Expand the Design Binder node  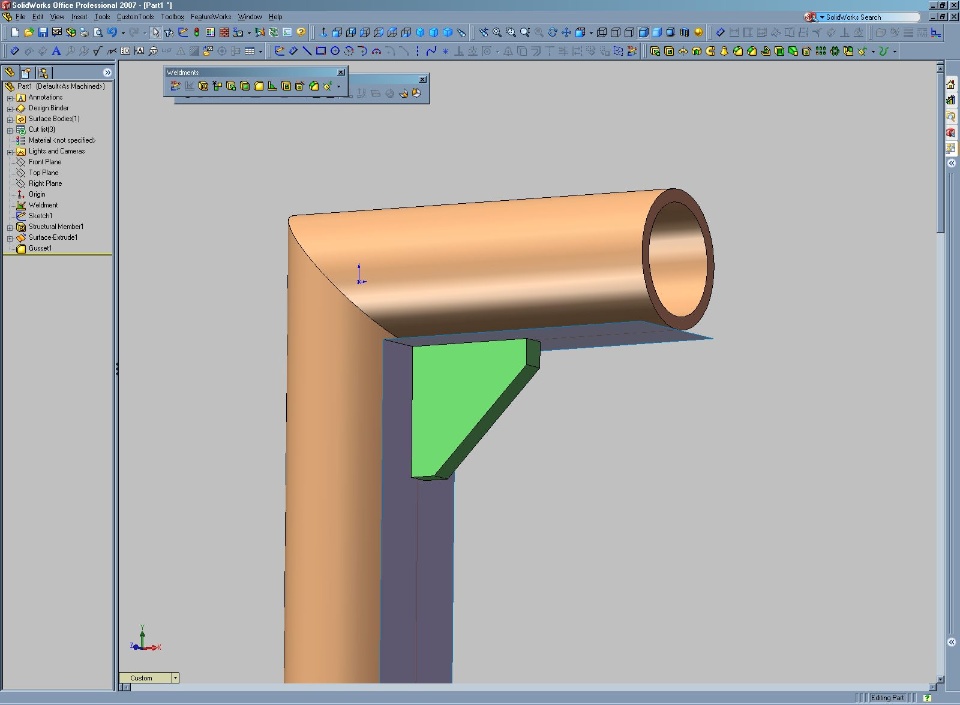point(10,109)
